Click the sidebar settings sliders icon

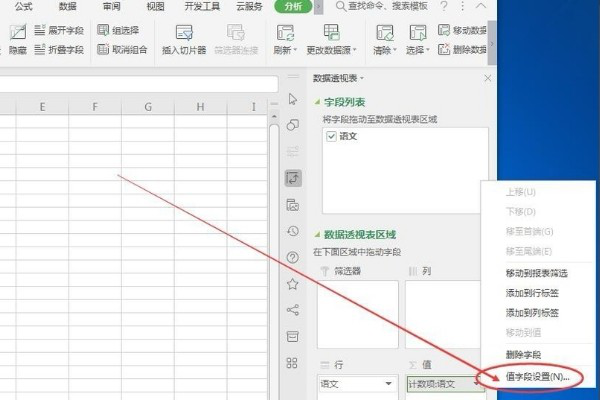(293, 152)
